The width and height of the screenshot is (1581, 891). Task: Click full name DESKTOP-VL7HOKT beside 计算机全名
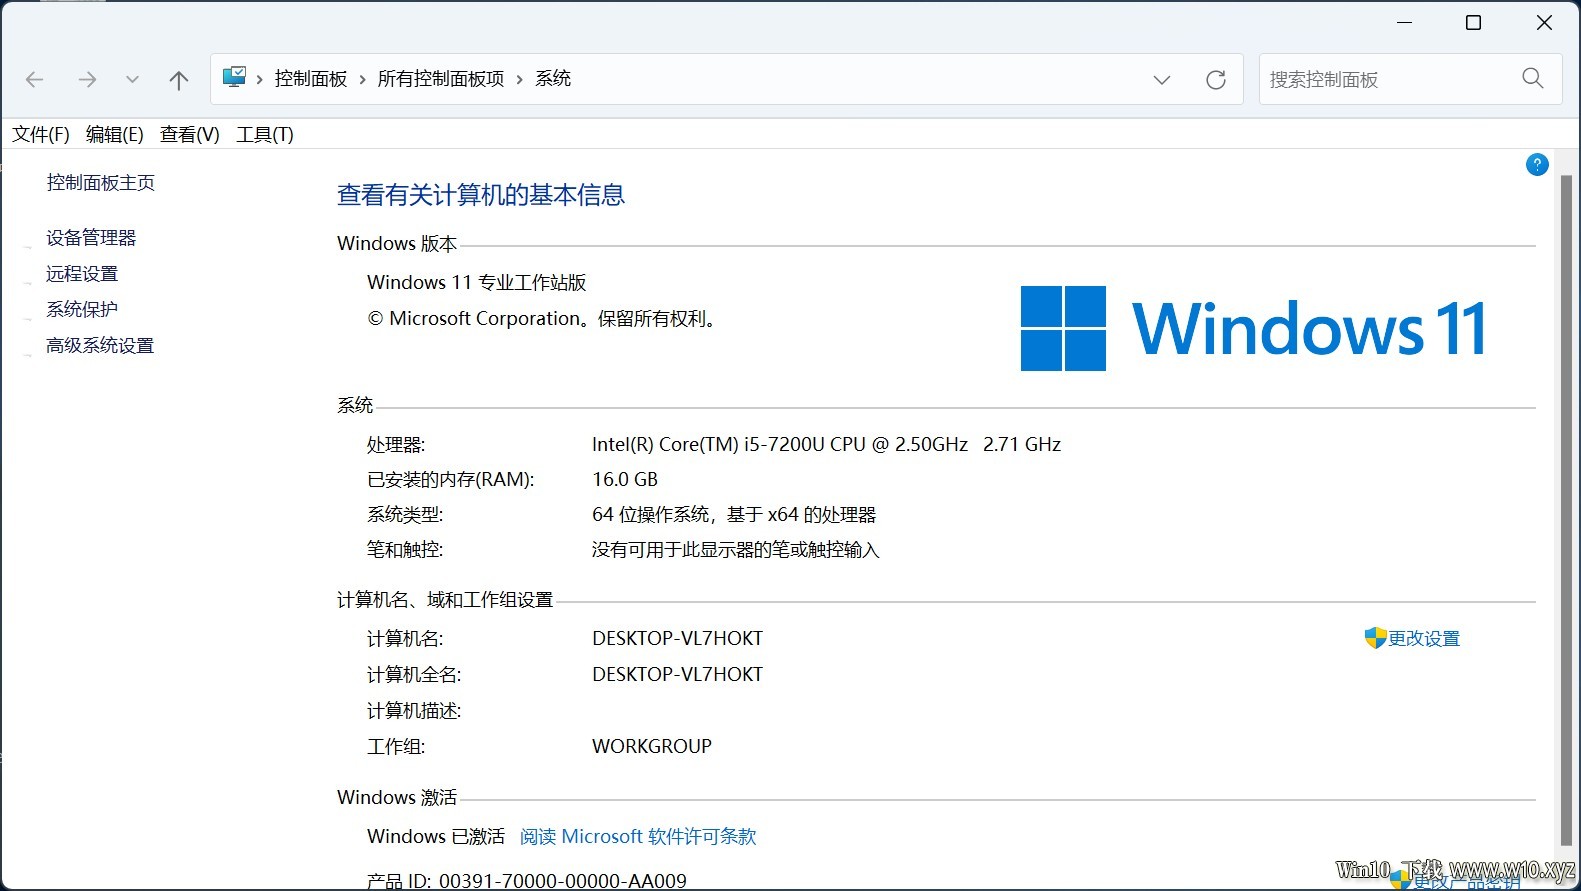coord(677,675)
